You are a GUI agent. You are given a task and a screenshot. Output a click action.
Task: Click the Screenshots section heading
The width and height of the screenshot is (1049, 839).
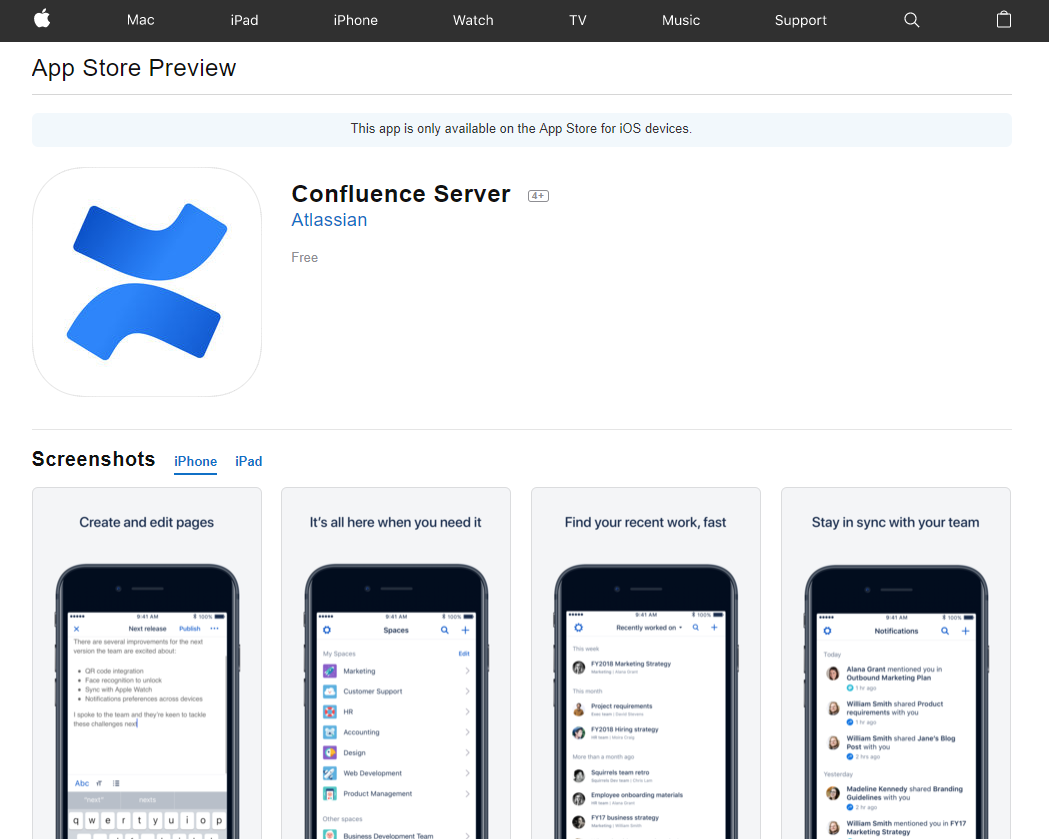pyautogui.click(x=94, y=460)
